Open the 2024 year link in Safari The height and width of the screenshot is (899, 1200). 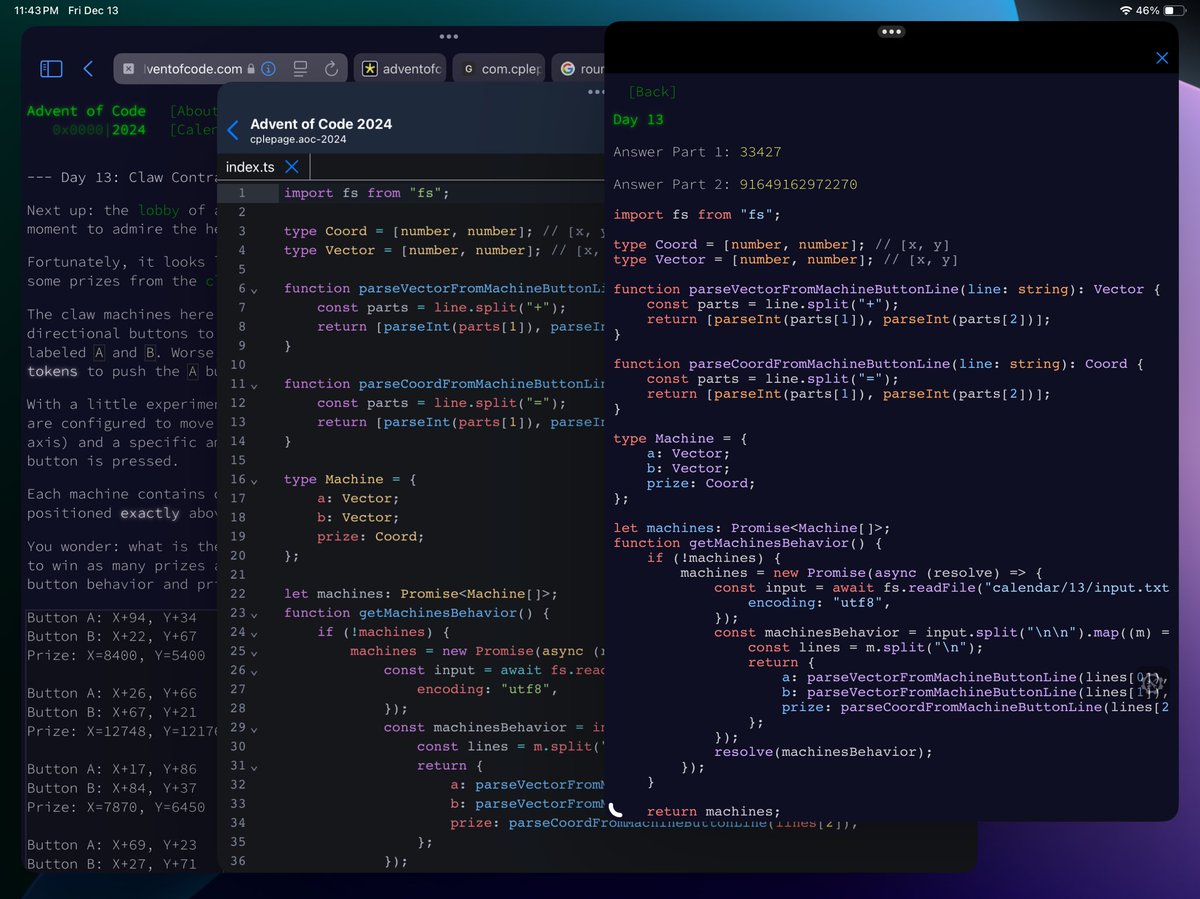click(x=129, y=130)
